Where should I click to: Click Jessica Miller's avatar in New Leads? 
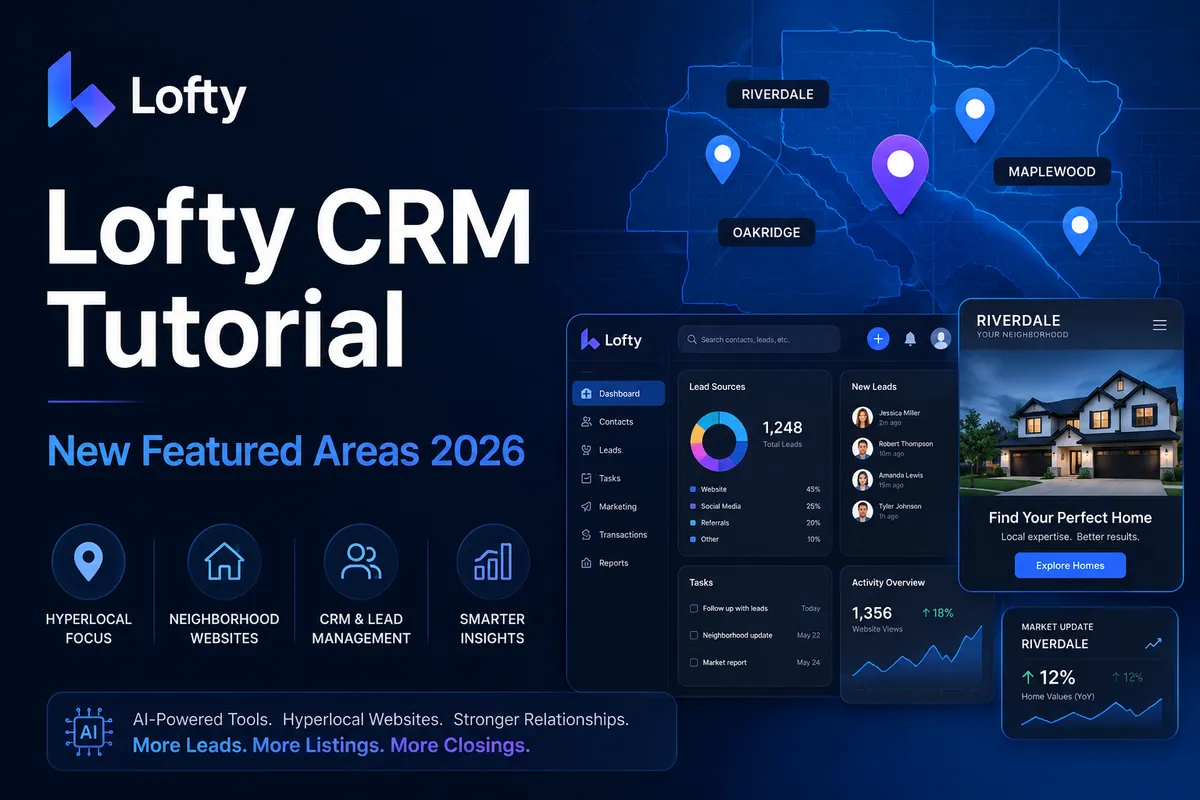coord(862,417)
